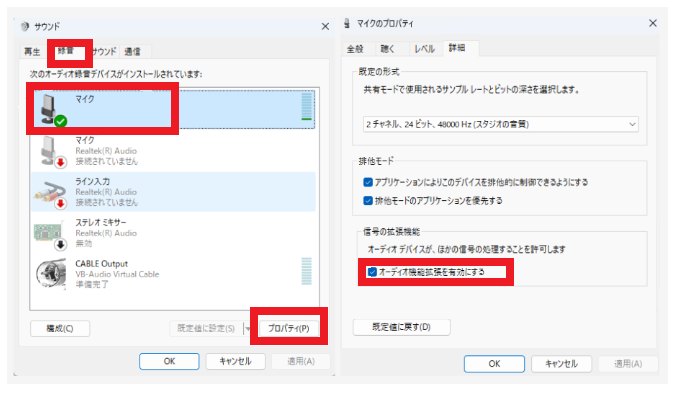Viewport: 680px width, 394px height.
Task: Click キャンセル in the マイクのプロパティ dialog
Action: [x=561, y=364]
